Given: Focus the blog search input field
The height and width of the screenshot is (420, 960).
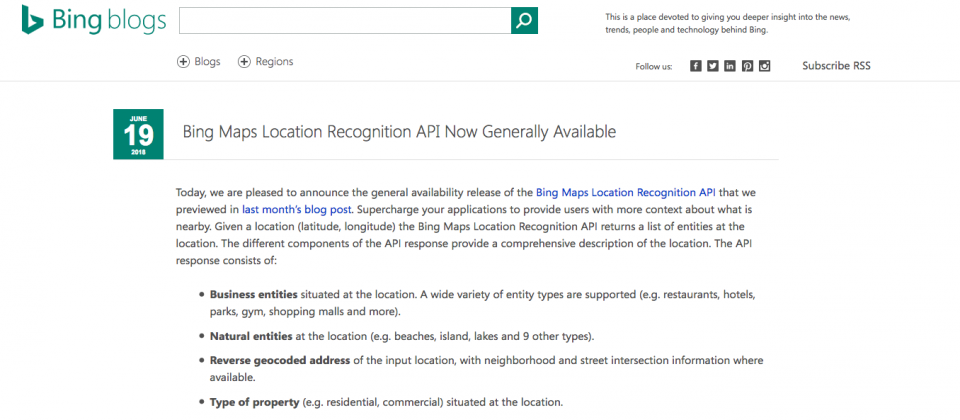Looking at the screenshot, I should point(345,21).
